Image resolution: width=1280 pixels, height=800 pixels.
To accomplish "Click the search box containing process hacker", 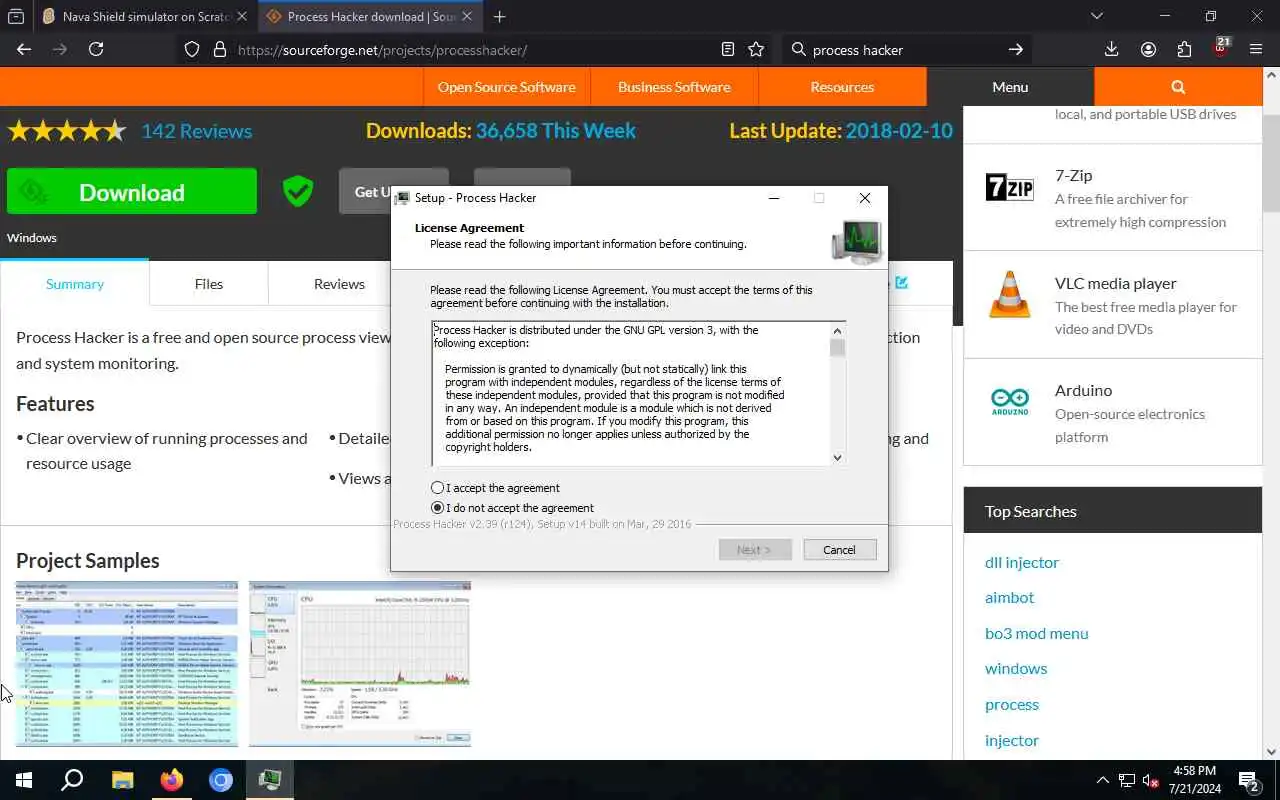I will coord(905,49).
